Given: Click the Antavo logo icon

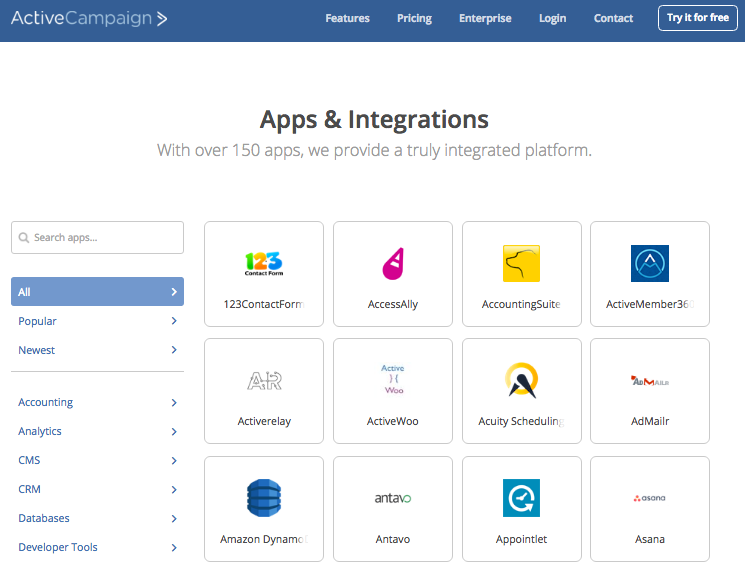Looking at the screenshot, I should [x=393, y=498].
